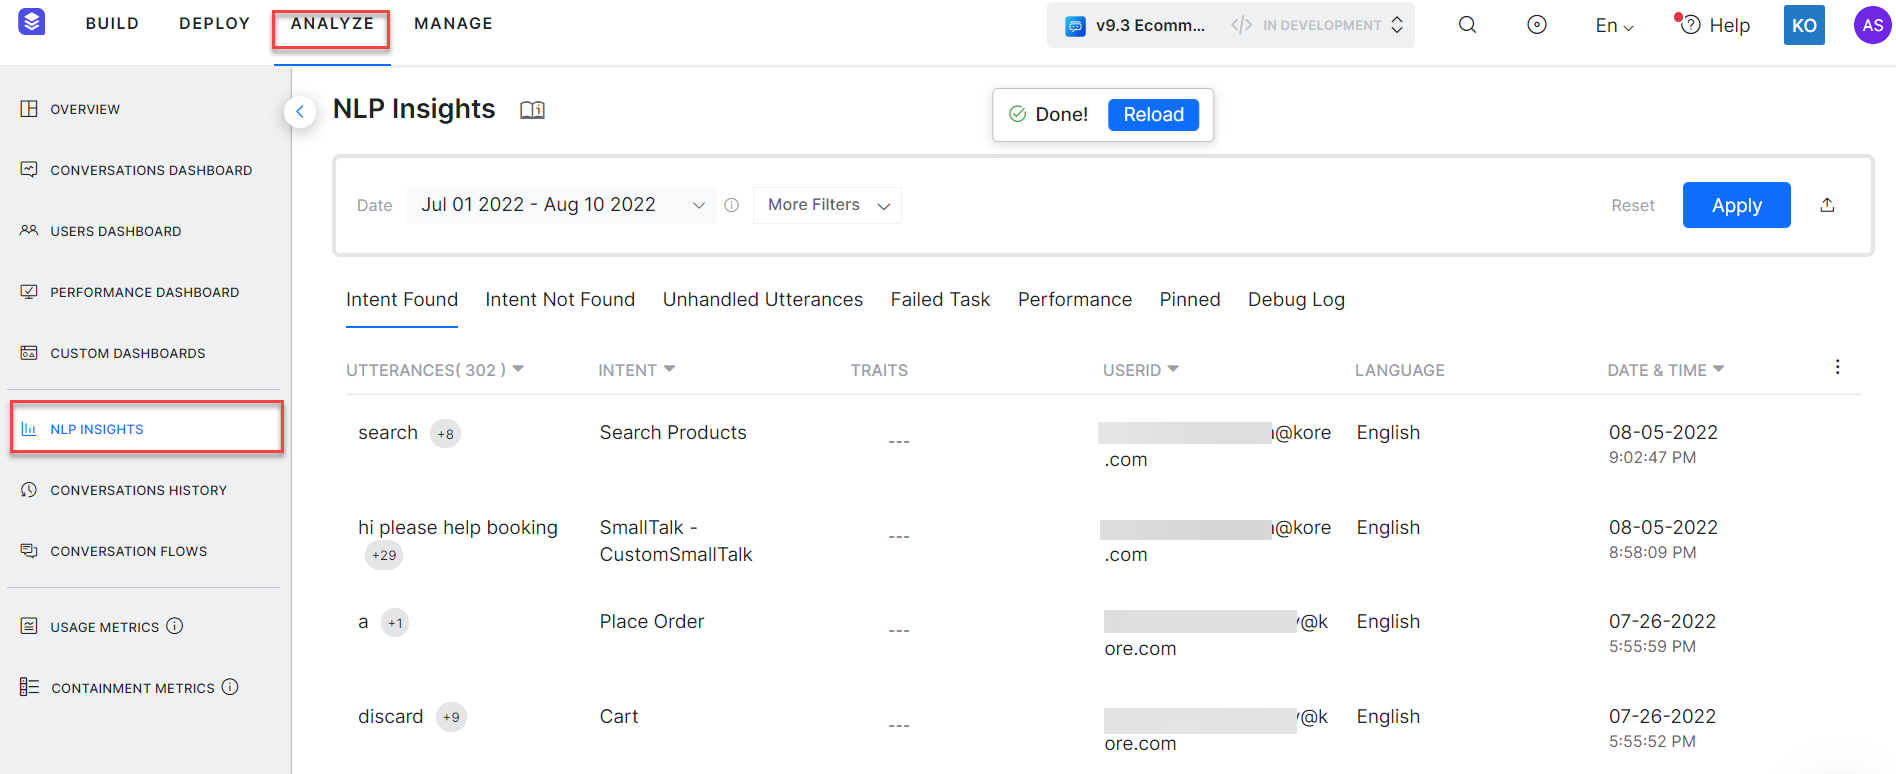Click the date filter info icon

click(732, 205)
